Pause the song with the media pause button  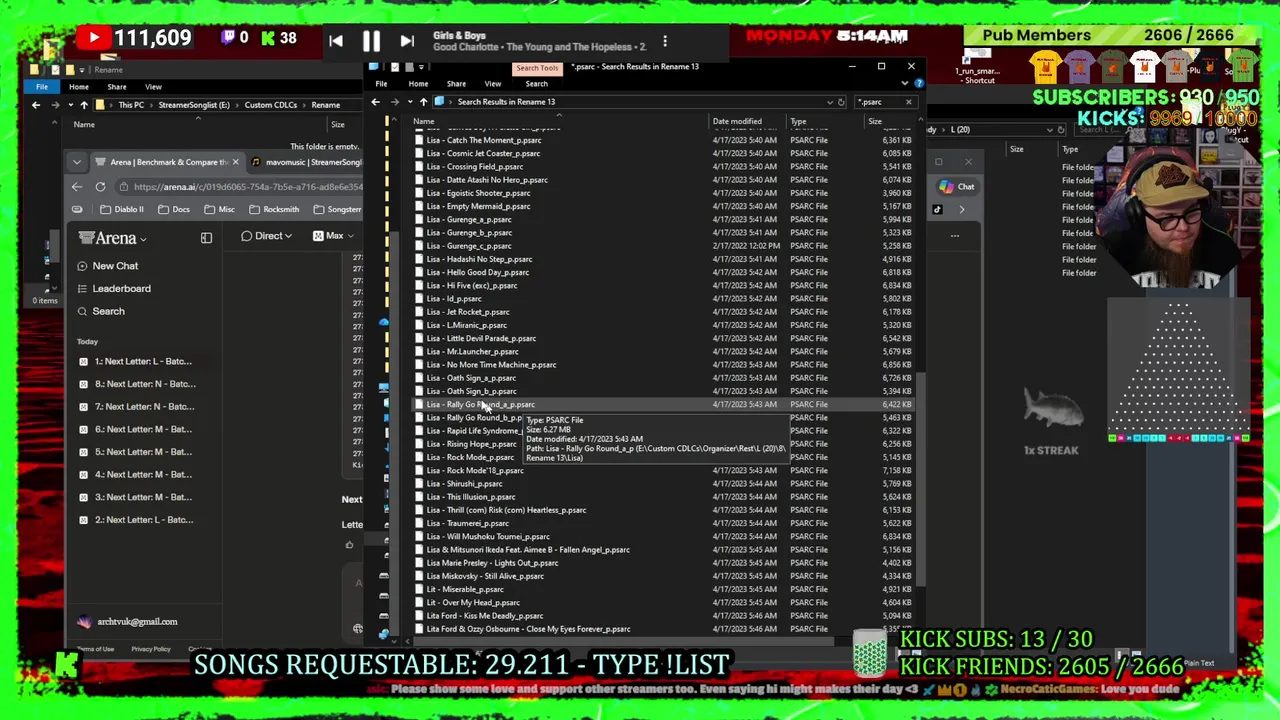[371, 41]
